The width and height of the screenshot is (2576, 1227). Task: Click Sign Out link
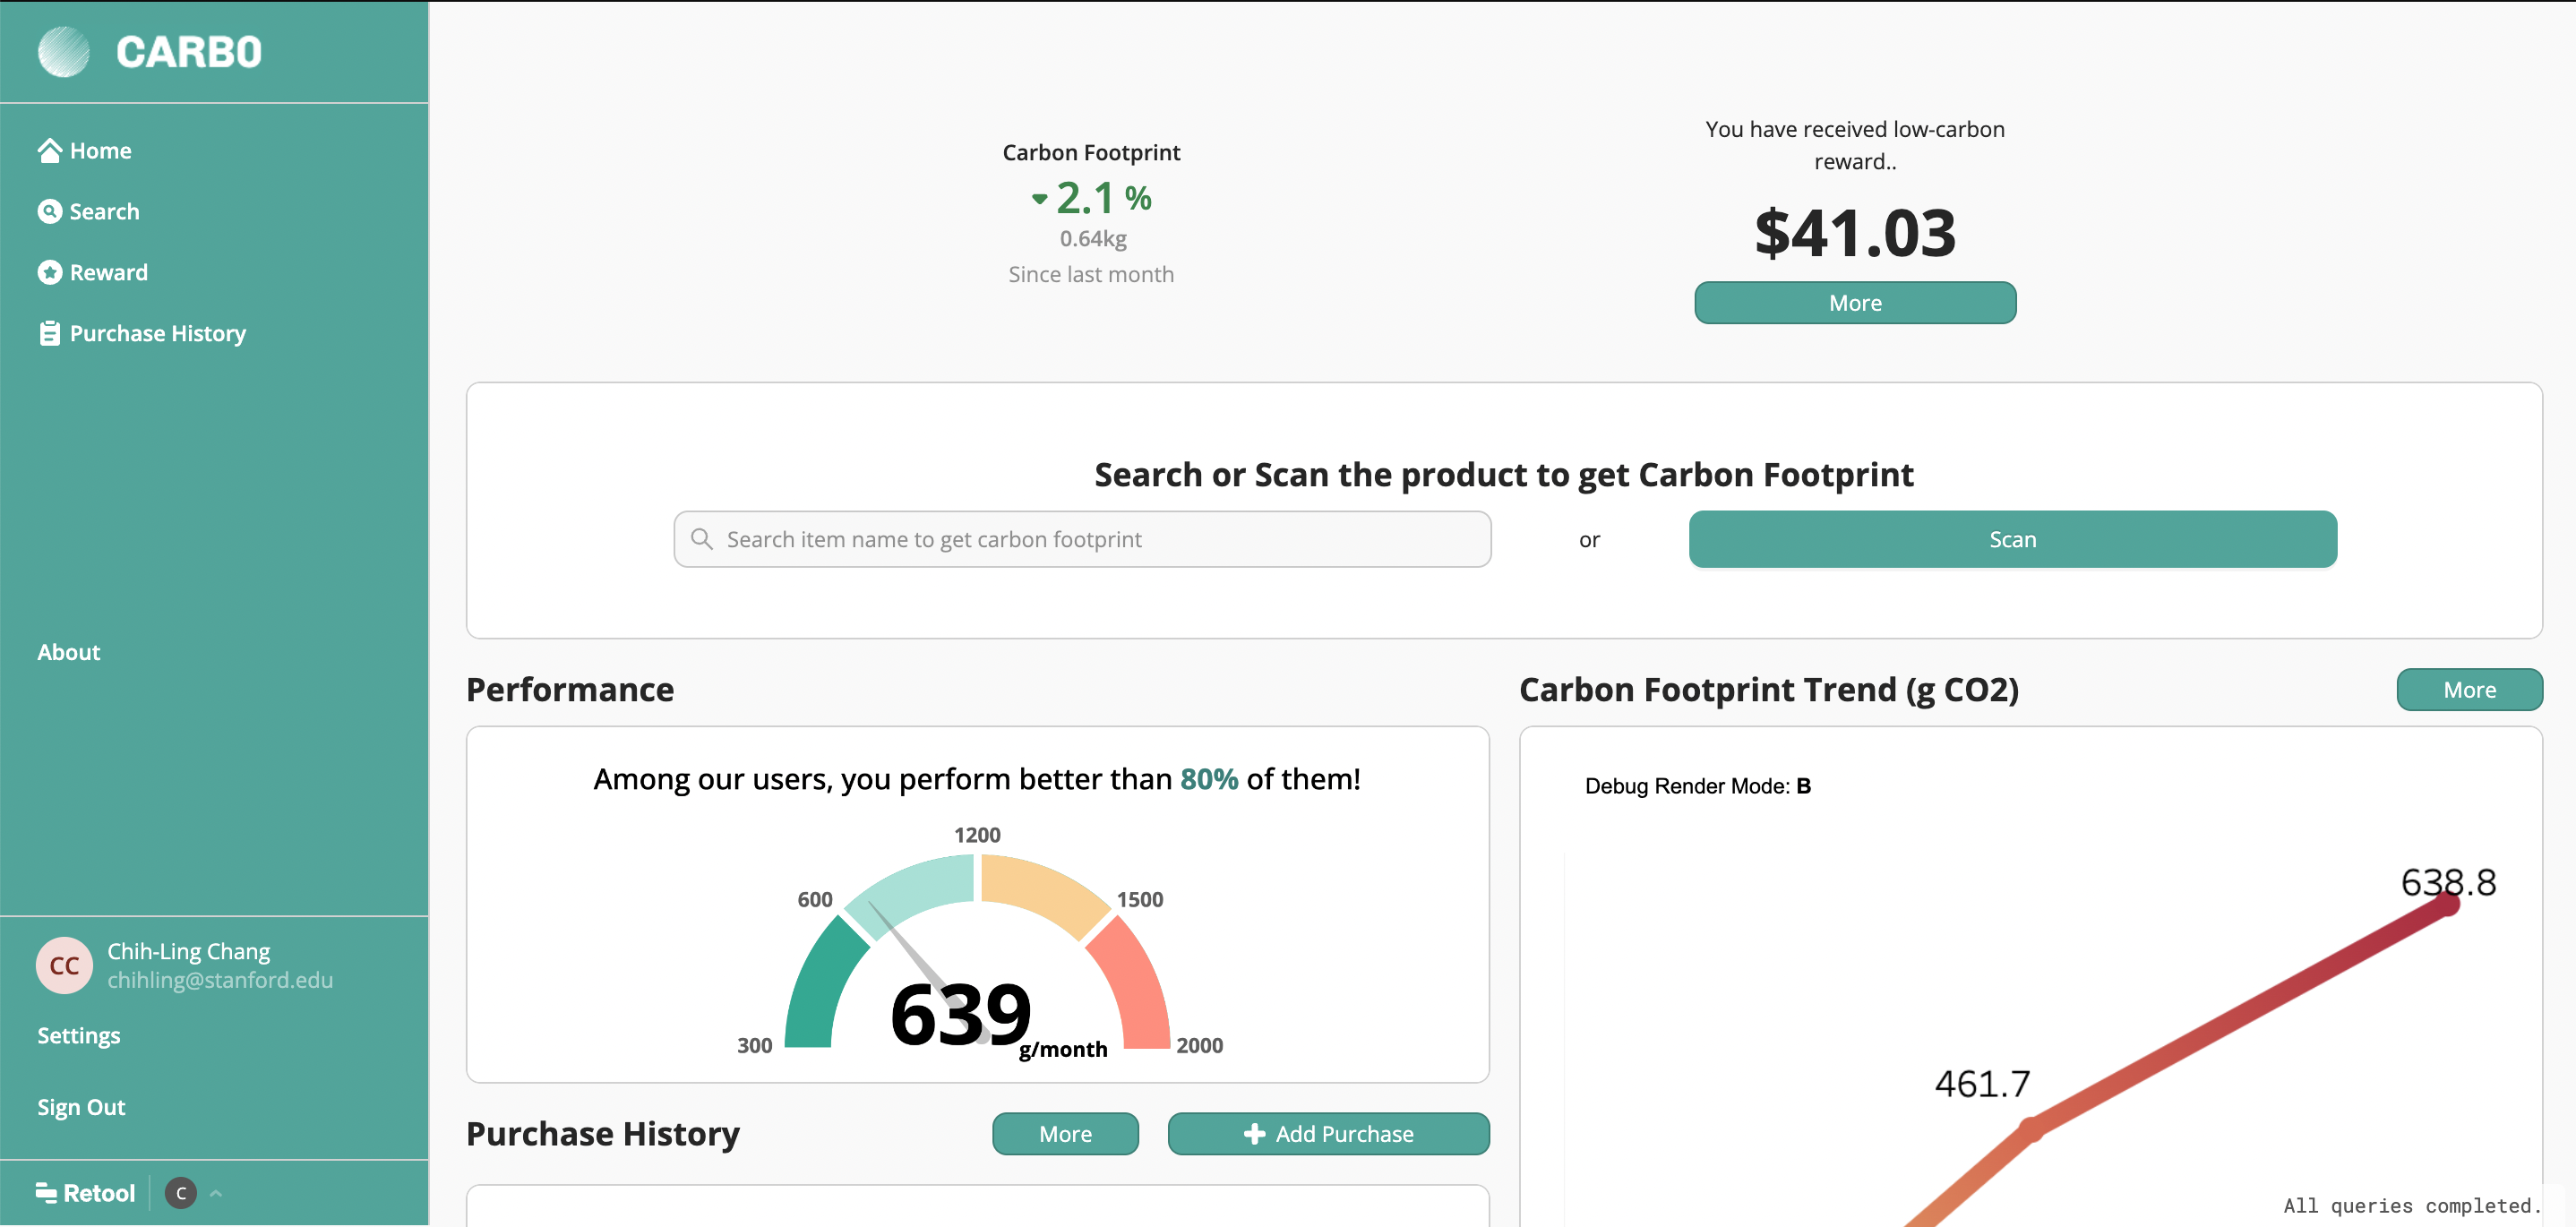(x=81, y=1107)
